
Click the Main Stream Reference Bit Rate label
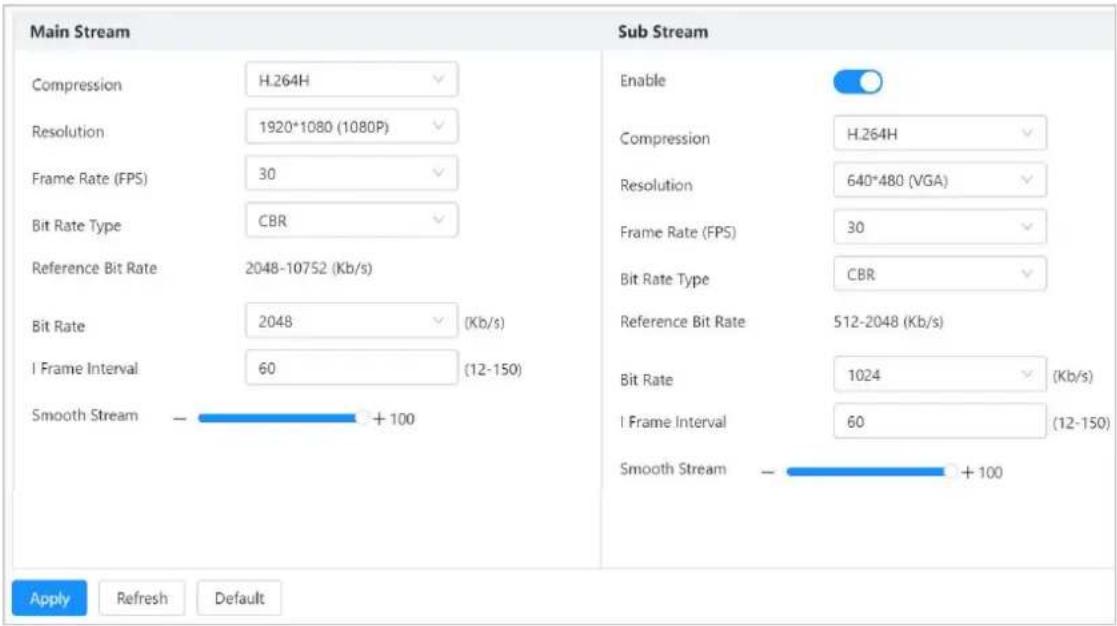pos(94,268)
